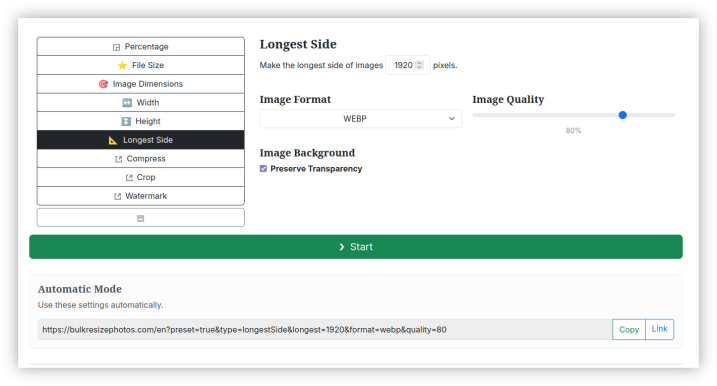
Task: Click the ruler icon beside Longest Side
Action: point(113,140)
